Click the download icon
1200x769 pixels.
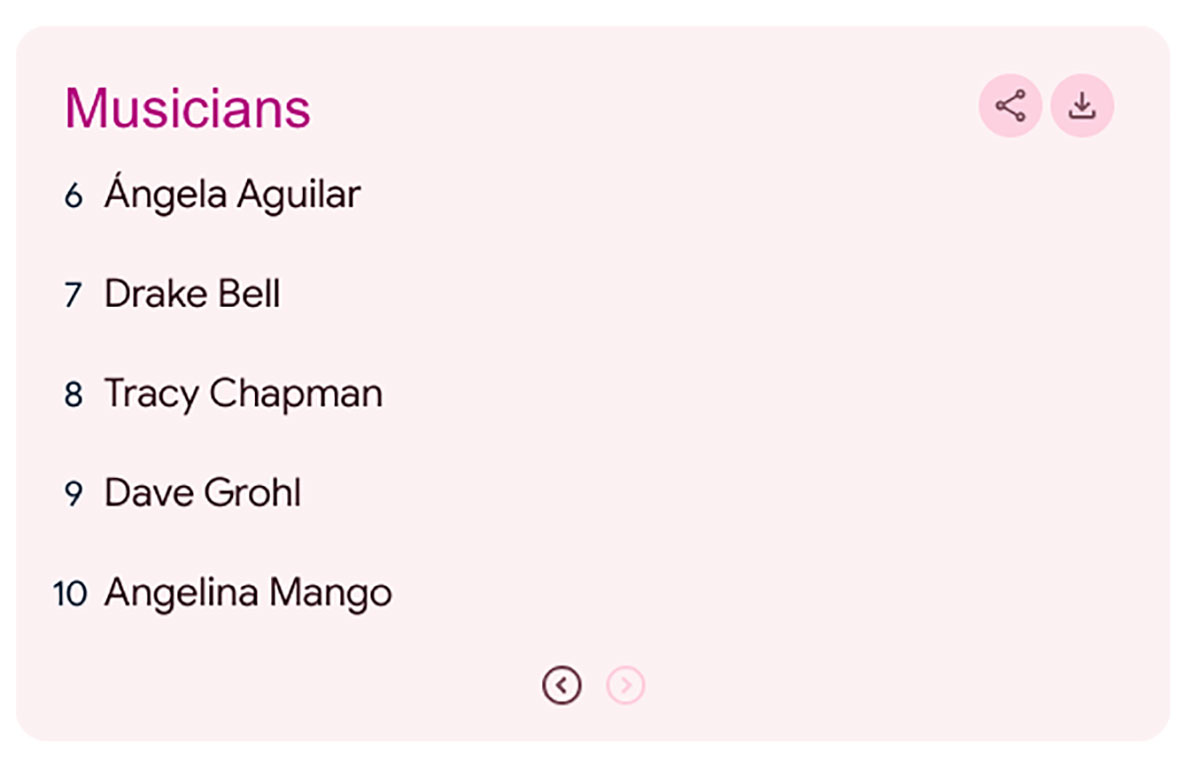[1082, 105]
